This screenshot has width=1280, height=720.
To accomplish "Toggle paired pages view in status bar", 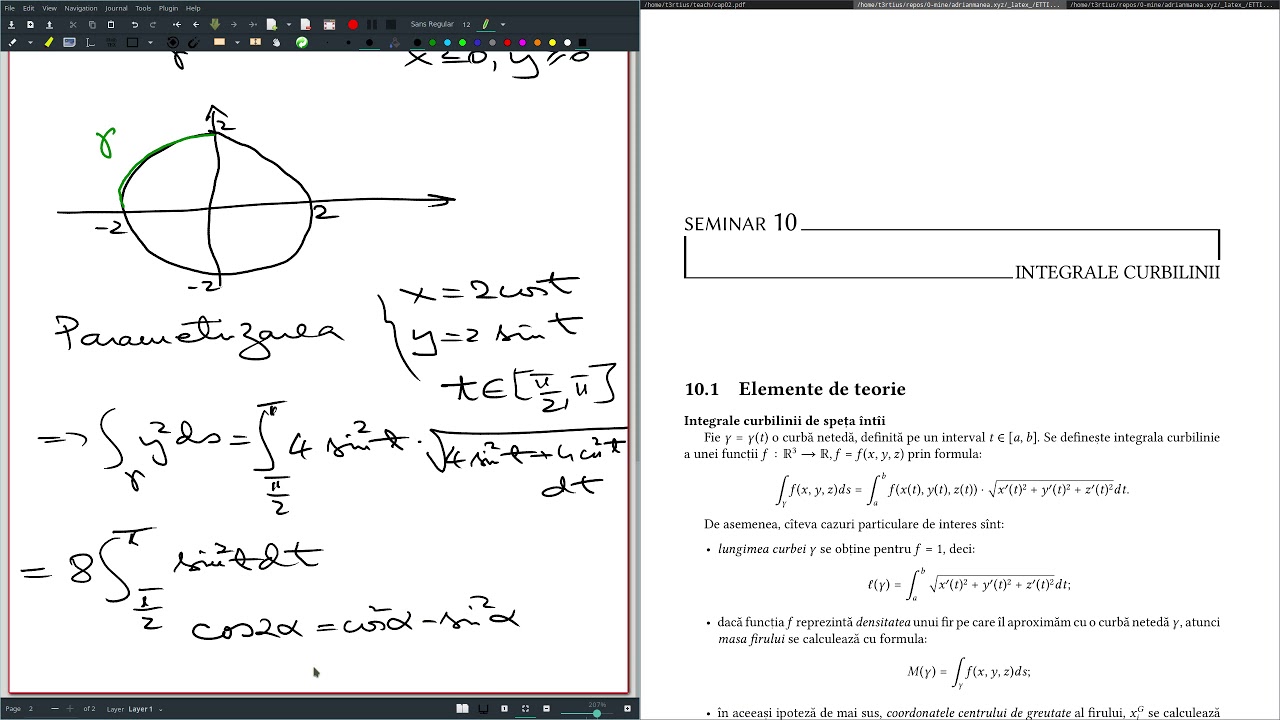I will 463,709.
